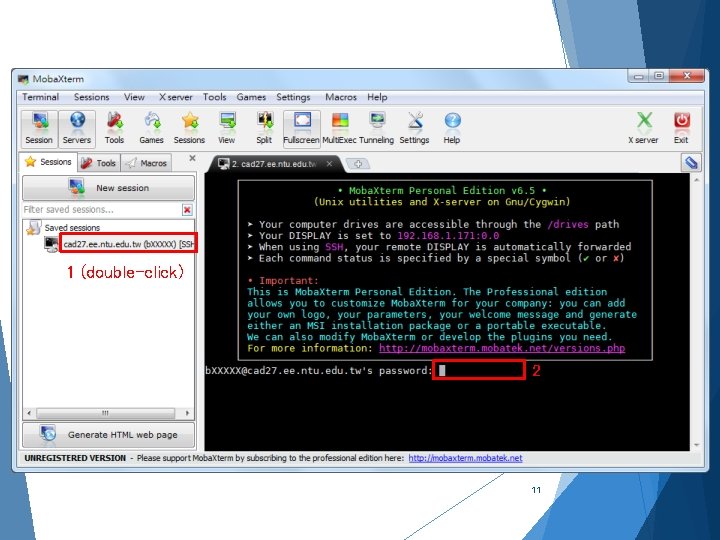The width and height of the screenshot is (720, 540).
Task: Select the cad27.ee.ntu.edu.tw terminal tab
Action: [x=274, y=164]
